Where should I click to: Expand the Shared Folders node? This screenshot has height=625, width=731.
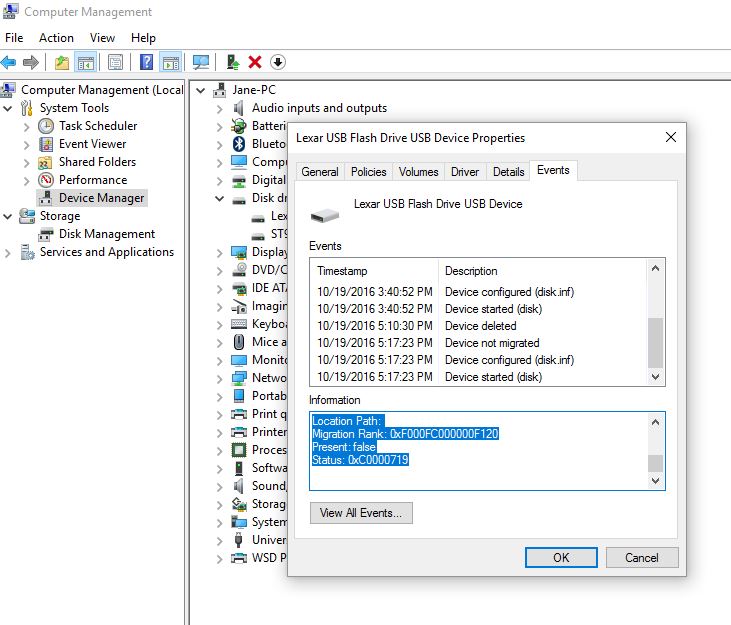27,163
